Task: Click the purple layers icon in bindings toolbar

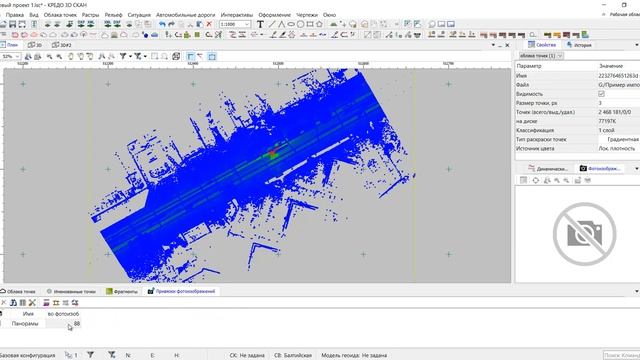Action: [x=46, y=302]
